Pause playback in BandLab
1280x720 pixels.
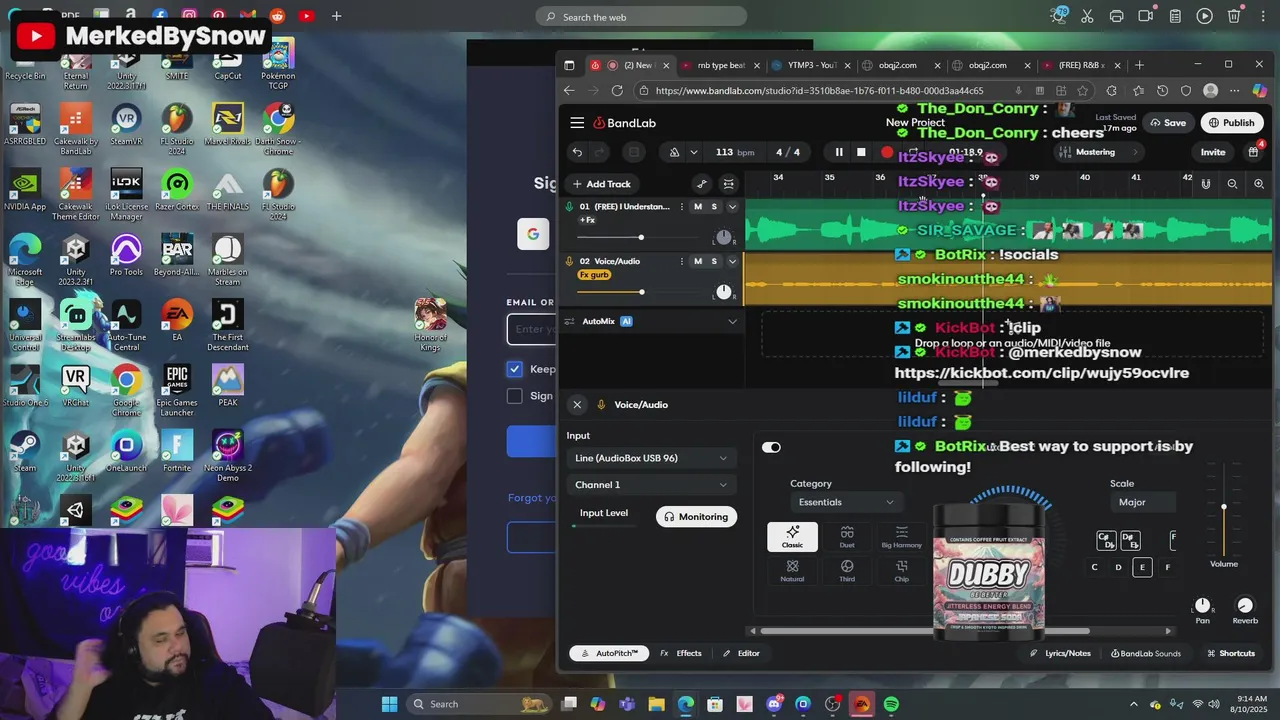point(839,152)
